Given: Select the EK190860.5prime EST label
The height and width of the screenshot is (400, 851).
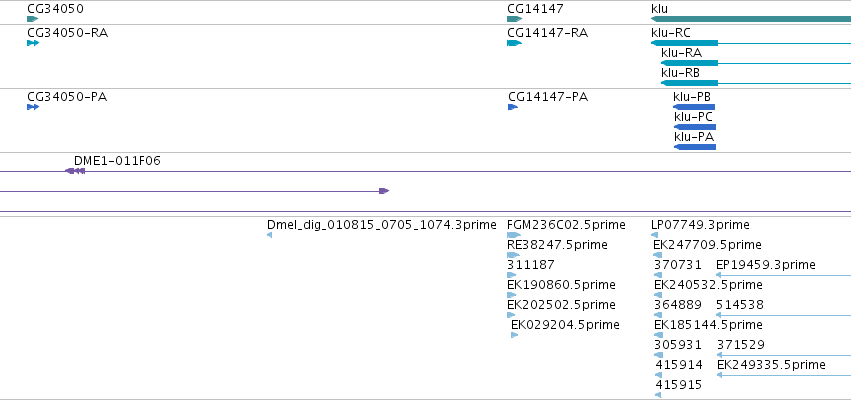Looking at the screenshot, I should (x=561, y=285).
